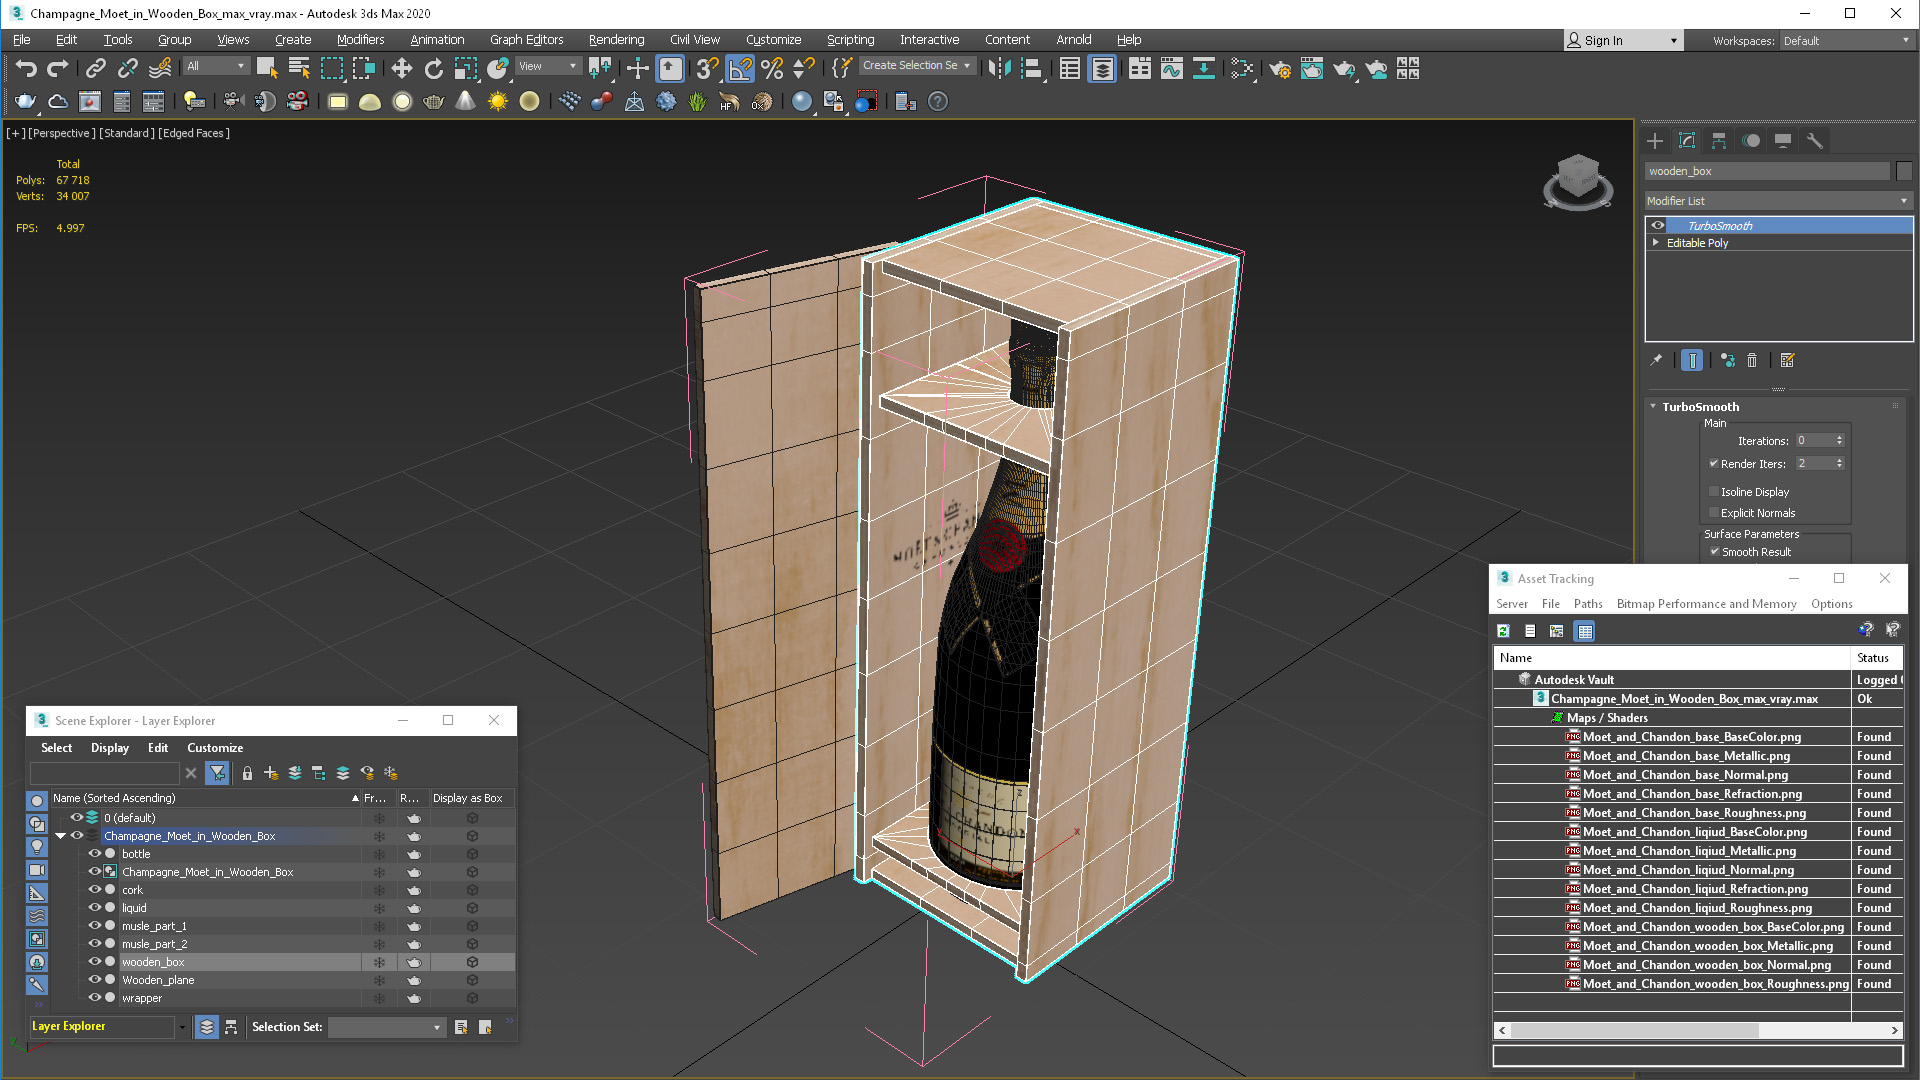Open the Modifiers menu
Image resolution: width=1920 pixels, height=1080 pixels.
360,40
